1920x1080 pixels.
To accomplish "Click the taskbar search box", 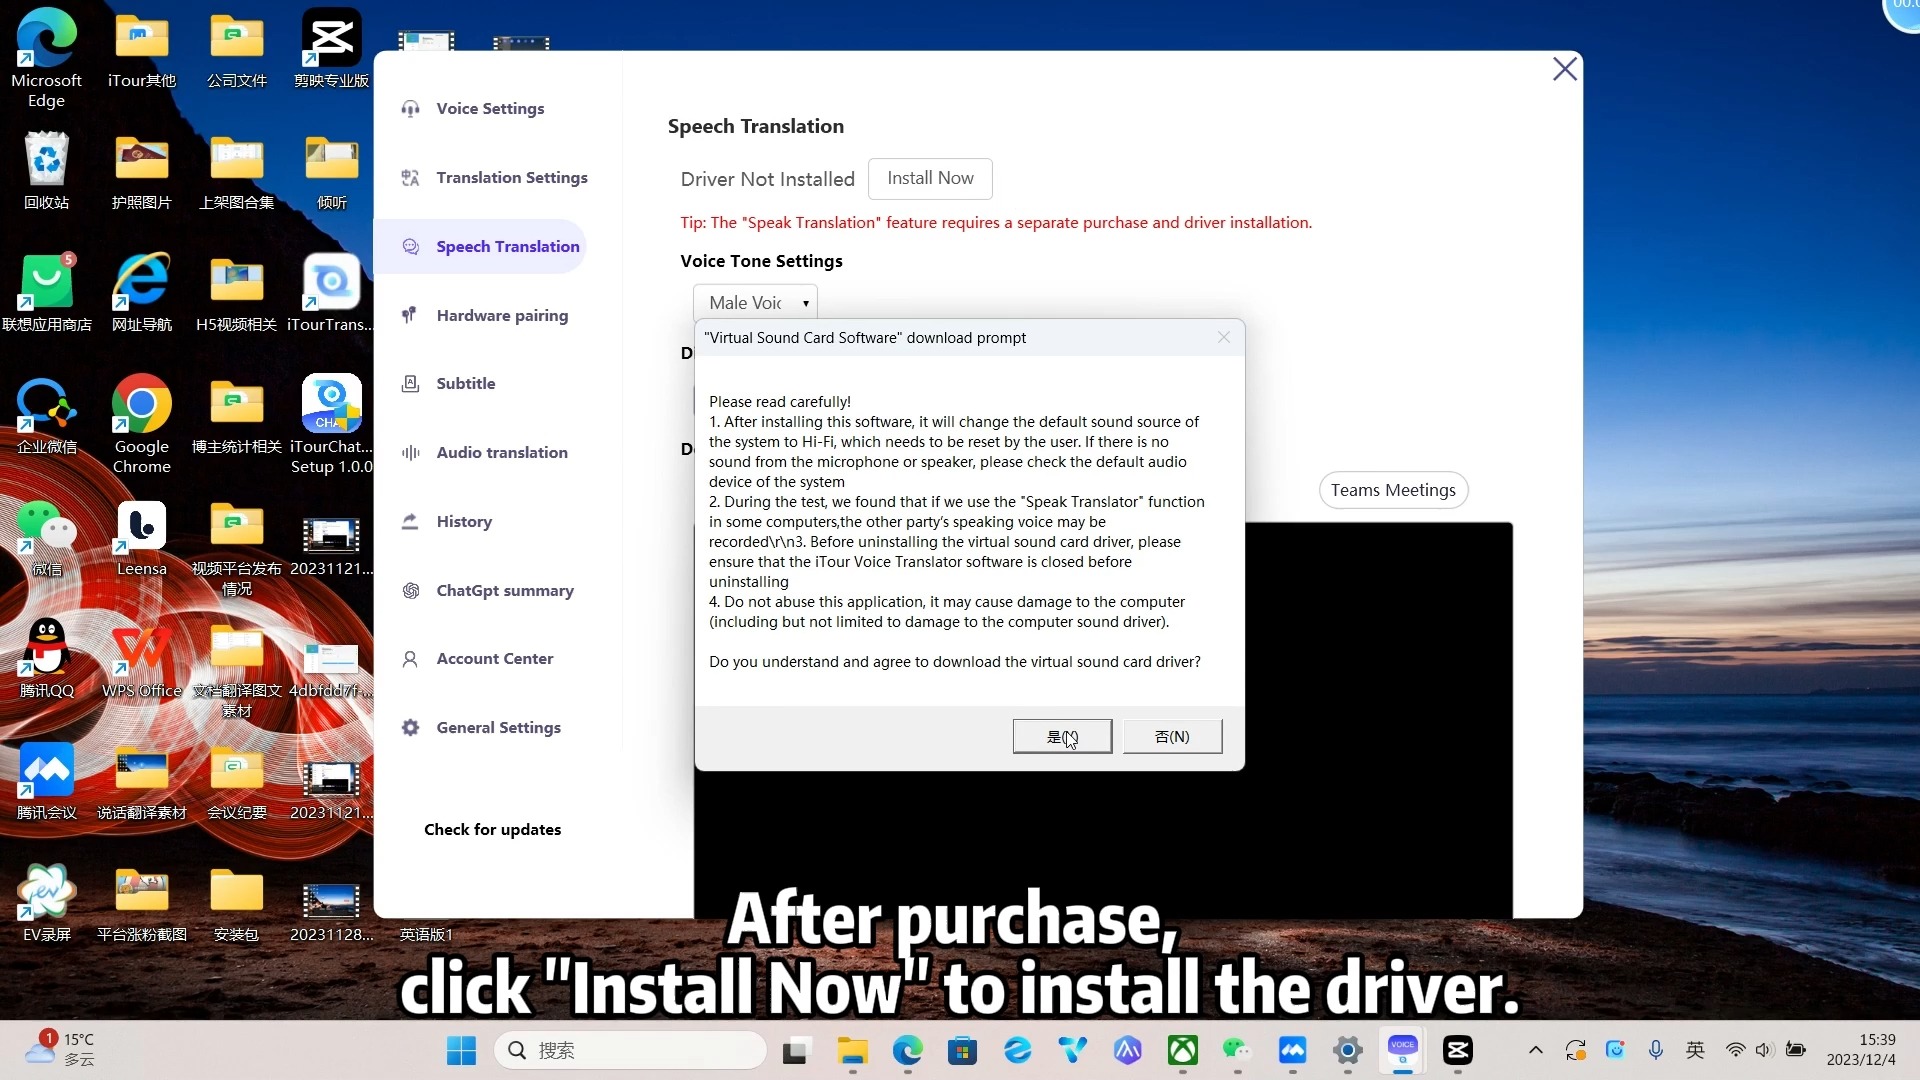I will pos(630,1051).
